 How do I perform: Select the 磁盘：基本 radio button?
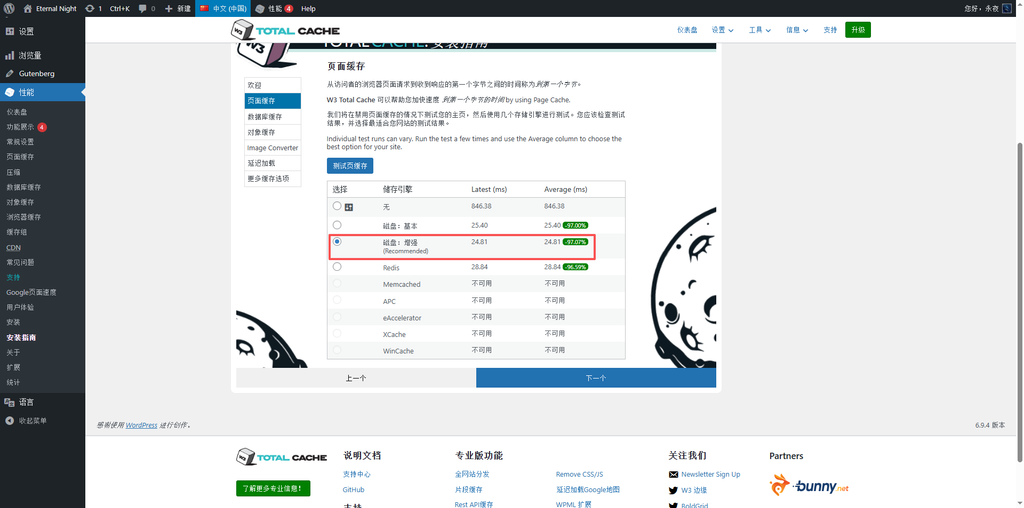tap(337, 224)
